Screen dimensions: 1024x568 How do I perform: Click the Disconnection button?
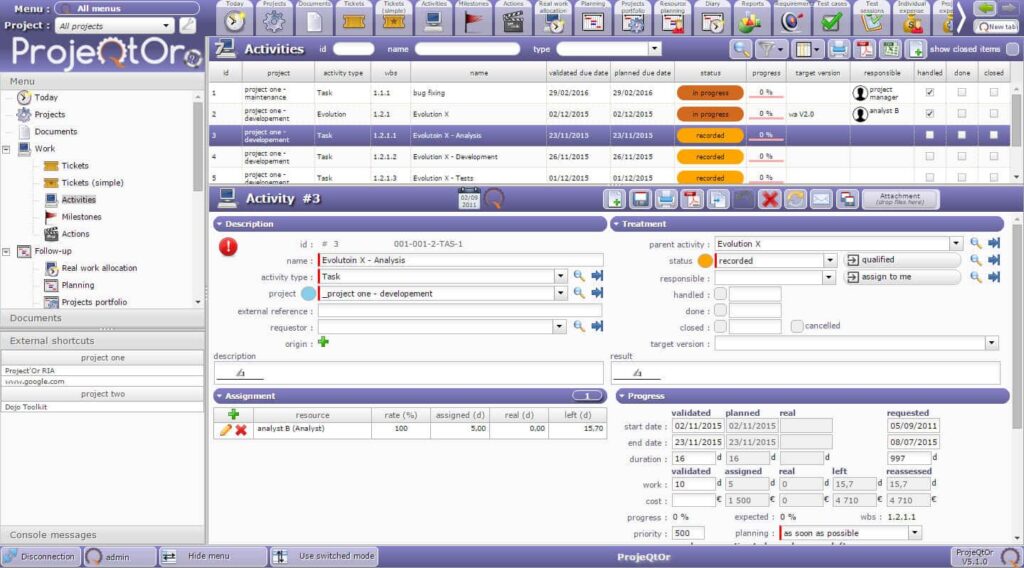click(40, 556)
